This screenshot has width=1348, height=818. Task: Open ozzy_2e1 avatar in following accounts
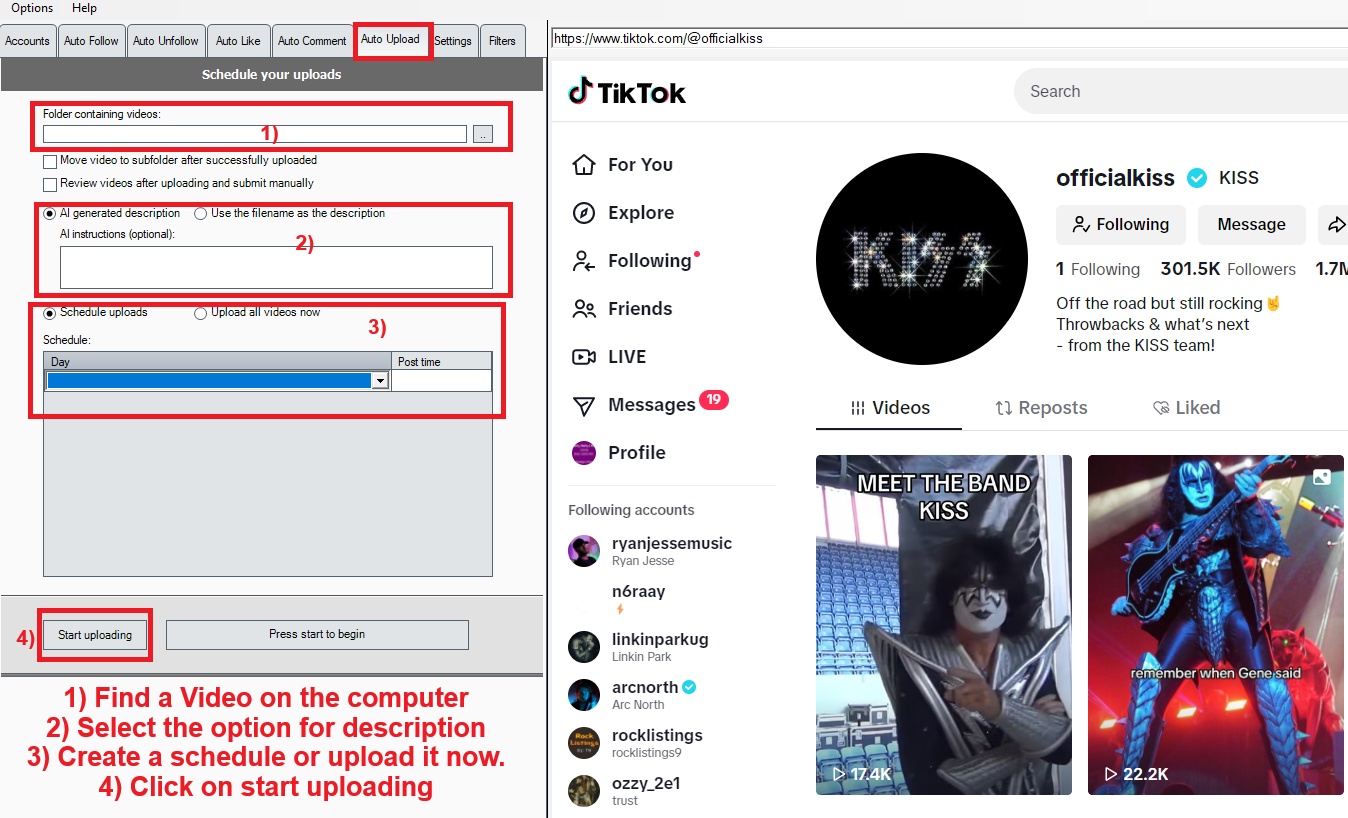tap(584, 791)
